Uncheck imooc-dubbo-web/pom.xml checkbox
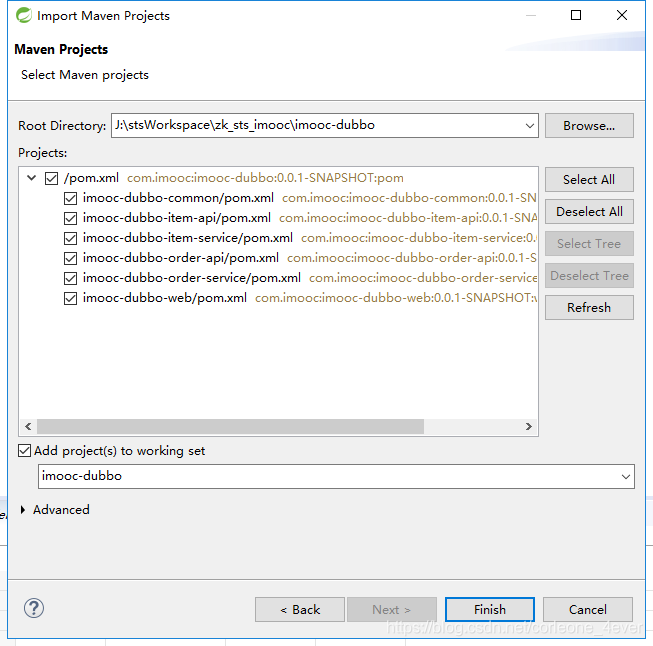 (x=70, y=298)
